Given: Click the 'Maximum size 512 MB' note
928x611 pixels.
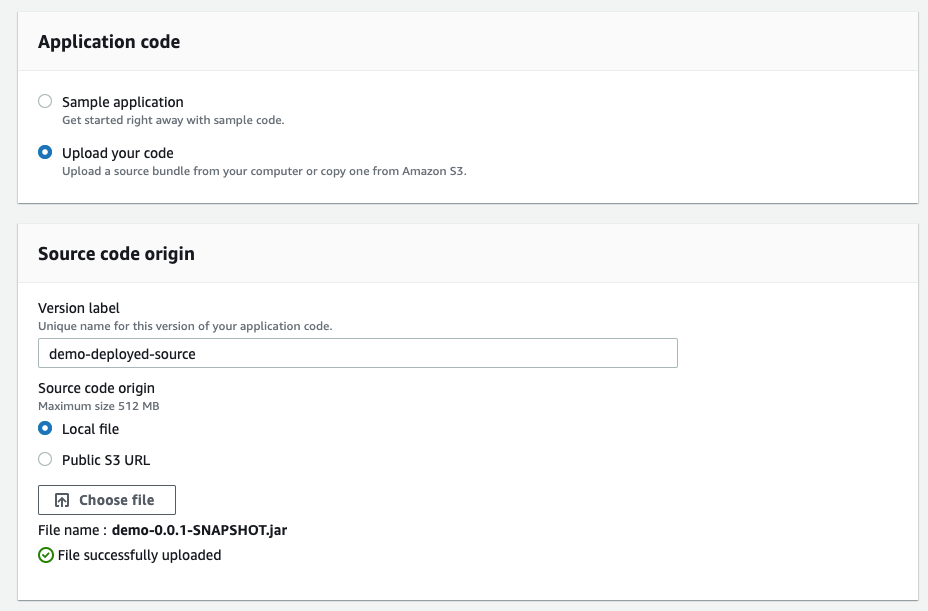Looking at the screenshot, I should [98, 406].
